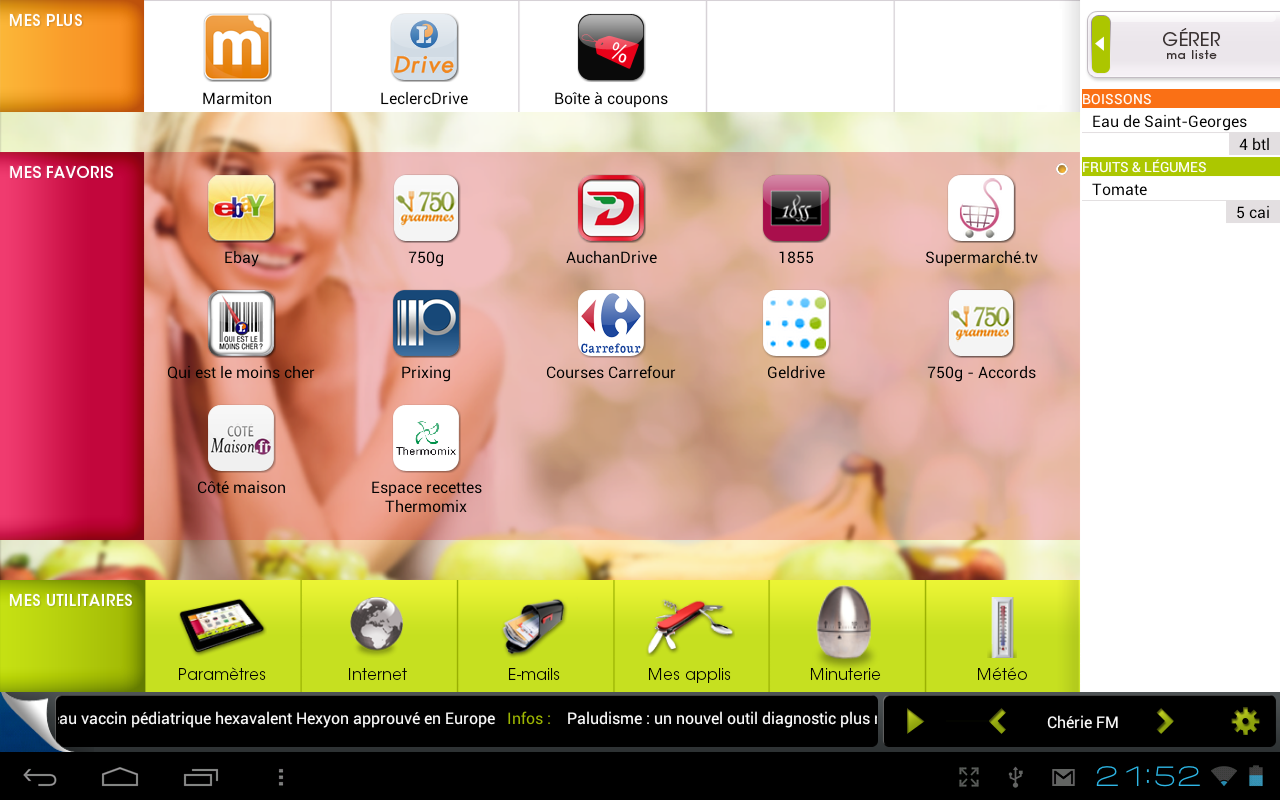The image size is (1280, 800).
Task: Open radio settings gear
Action: coord(1245,721)
